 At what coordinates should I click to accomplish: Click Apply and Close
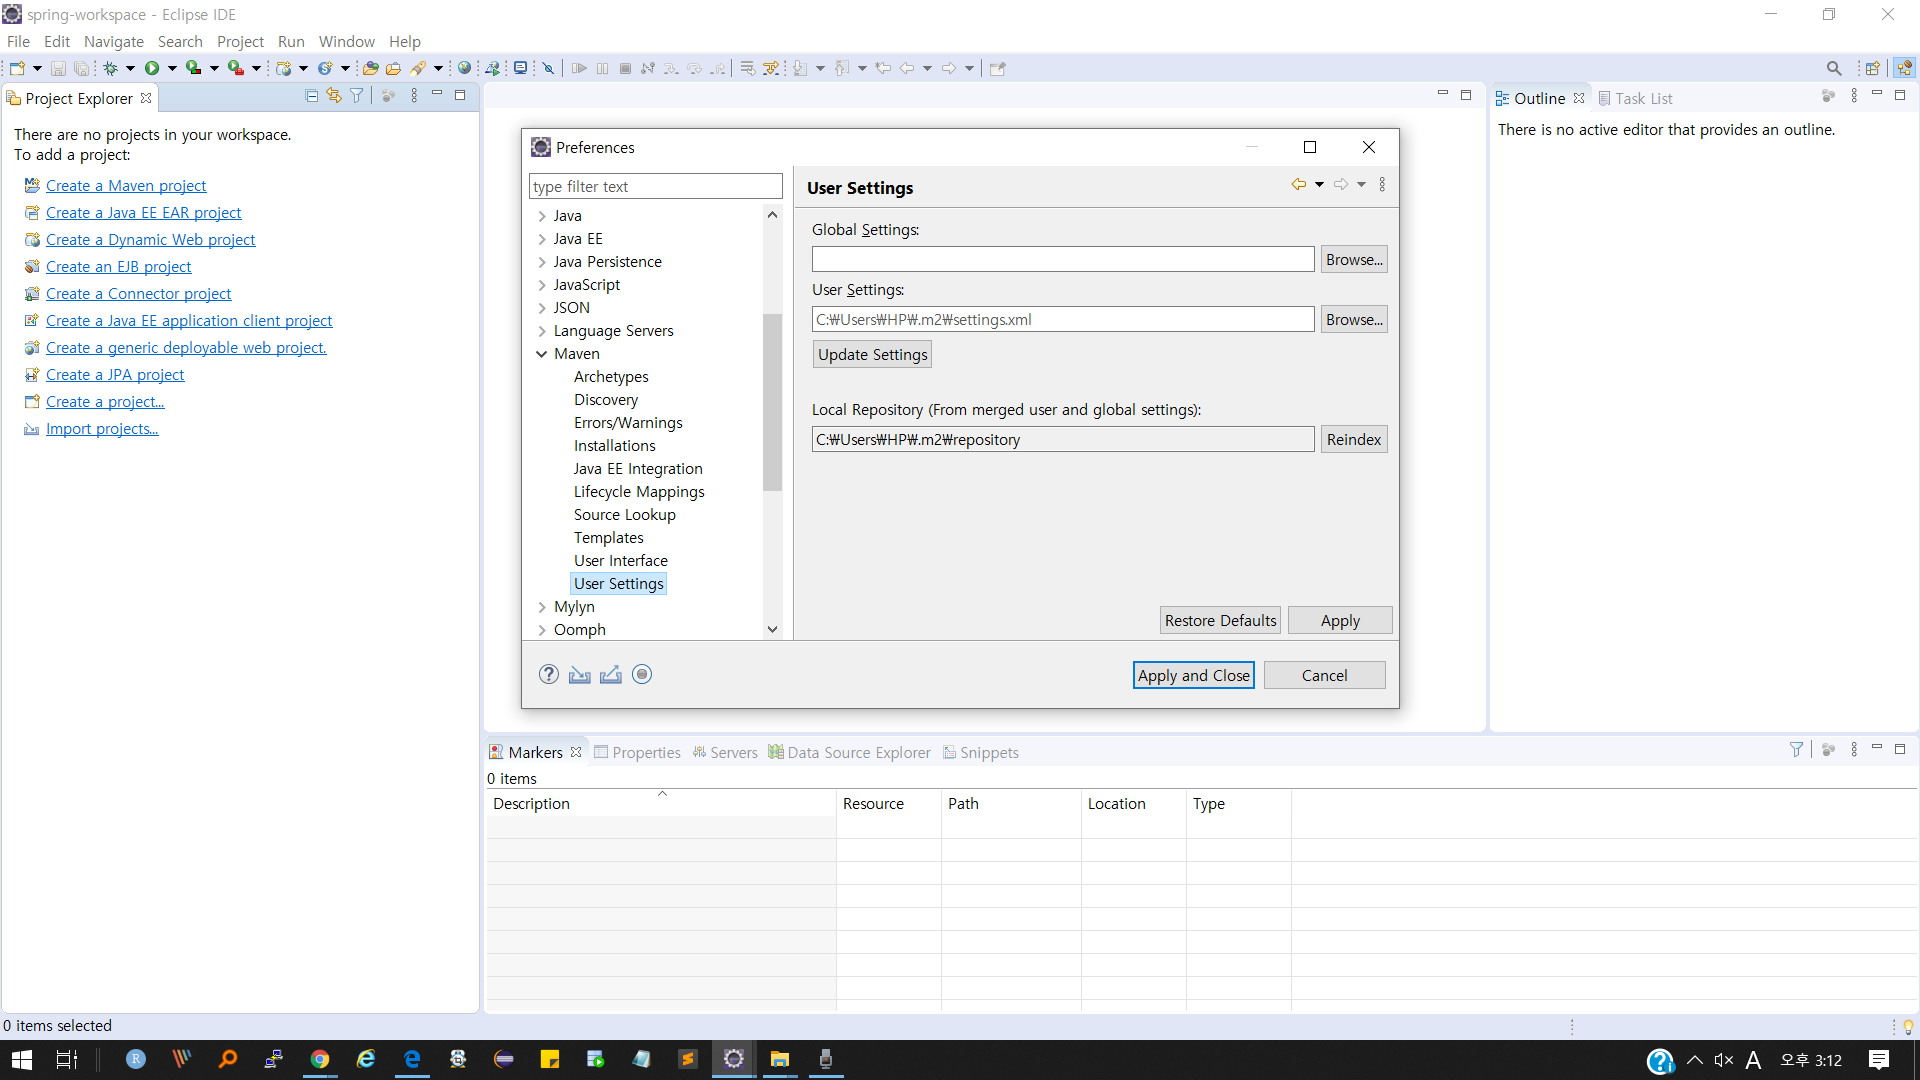pos(1194,675)
